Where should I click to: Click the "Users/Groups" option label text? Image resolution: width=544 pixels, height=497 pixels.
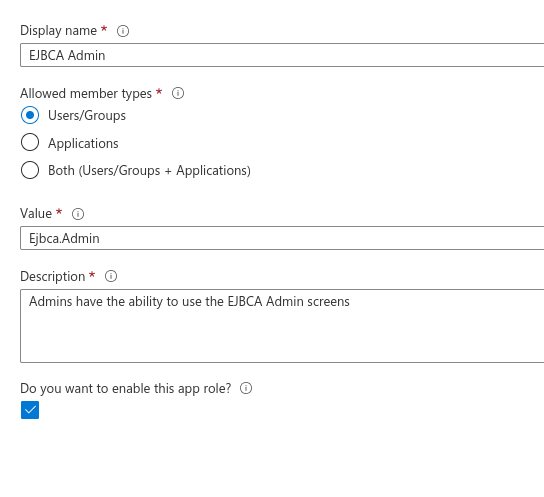pyautogui.click(x=87, y=115)
